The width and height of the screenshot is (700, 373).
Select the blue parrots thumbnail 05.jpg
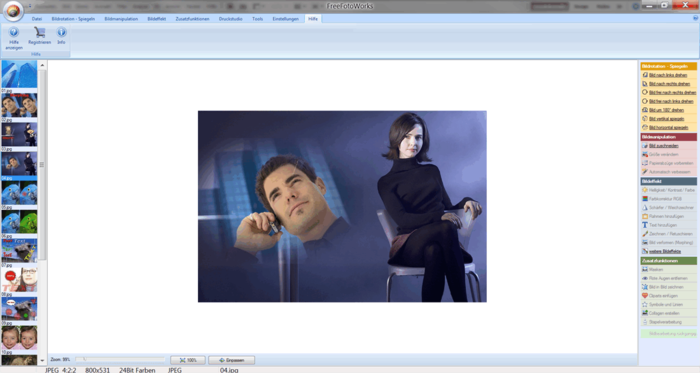[x=19, y=193]
